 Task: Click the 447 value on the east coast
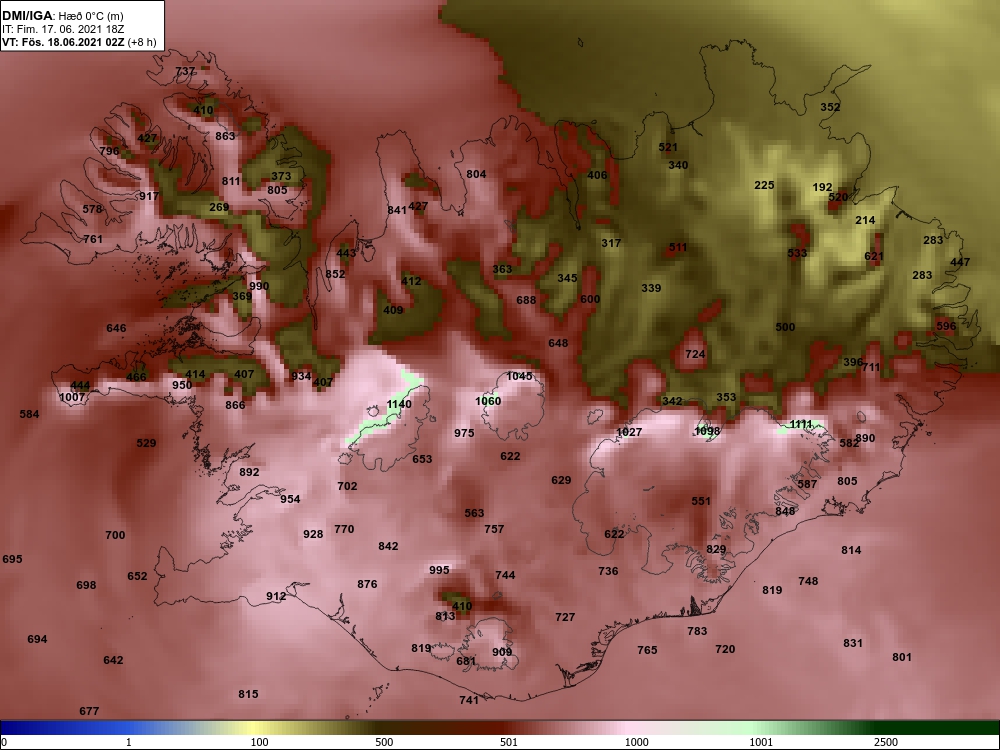960,261
